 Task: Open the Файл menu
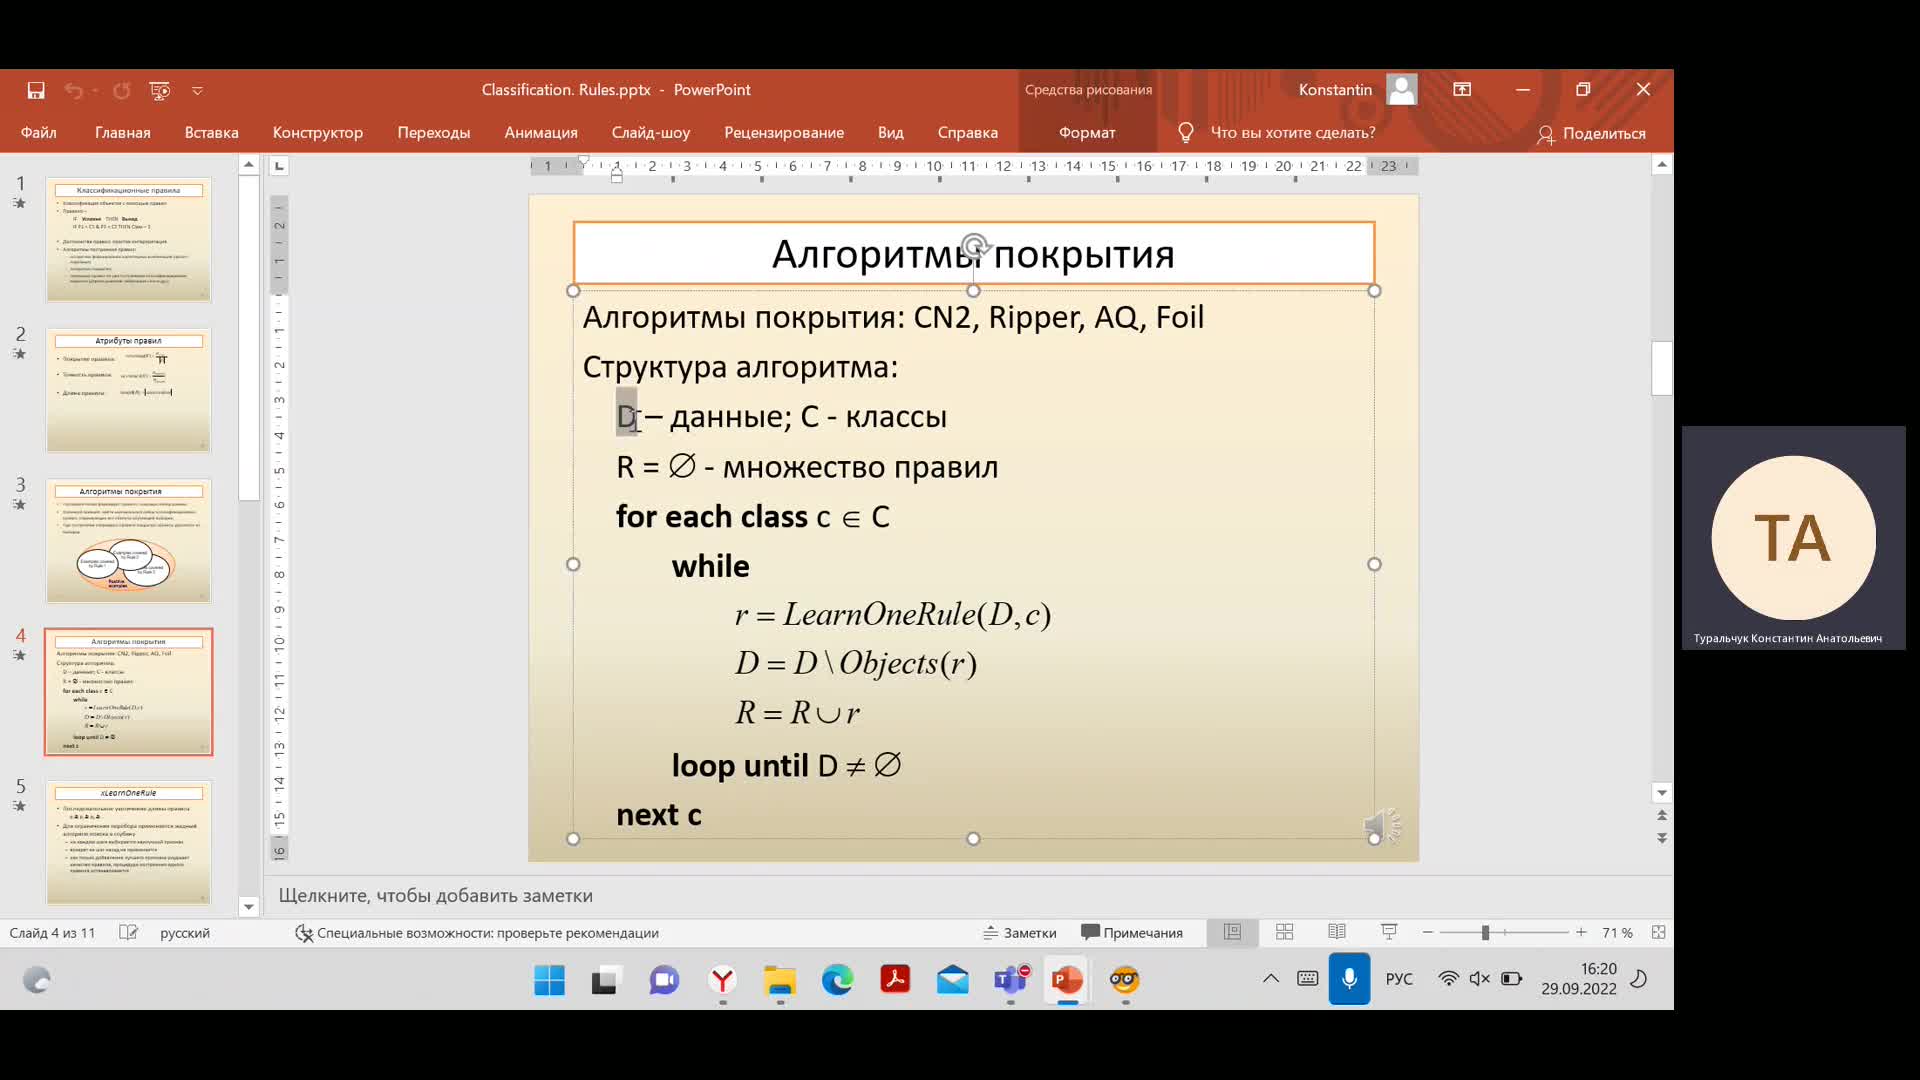pyautogui.click(x=39, y=132)
